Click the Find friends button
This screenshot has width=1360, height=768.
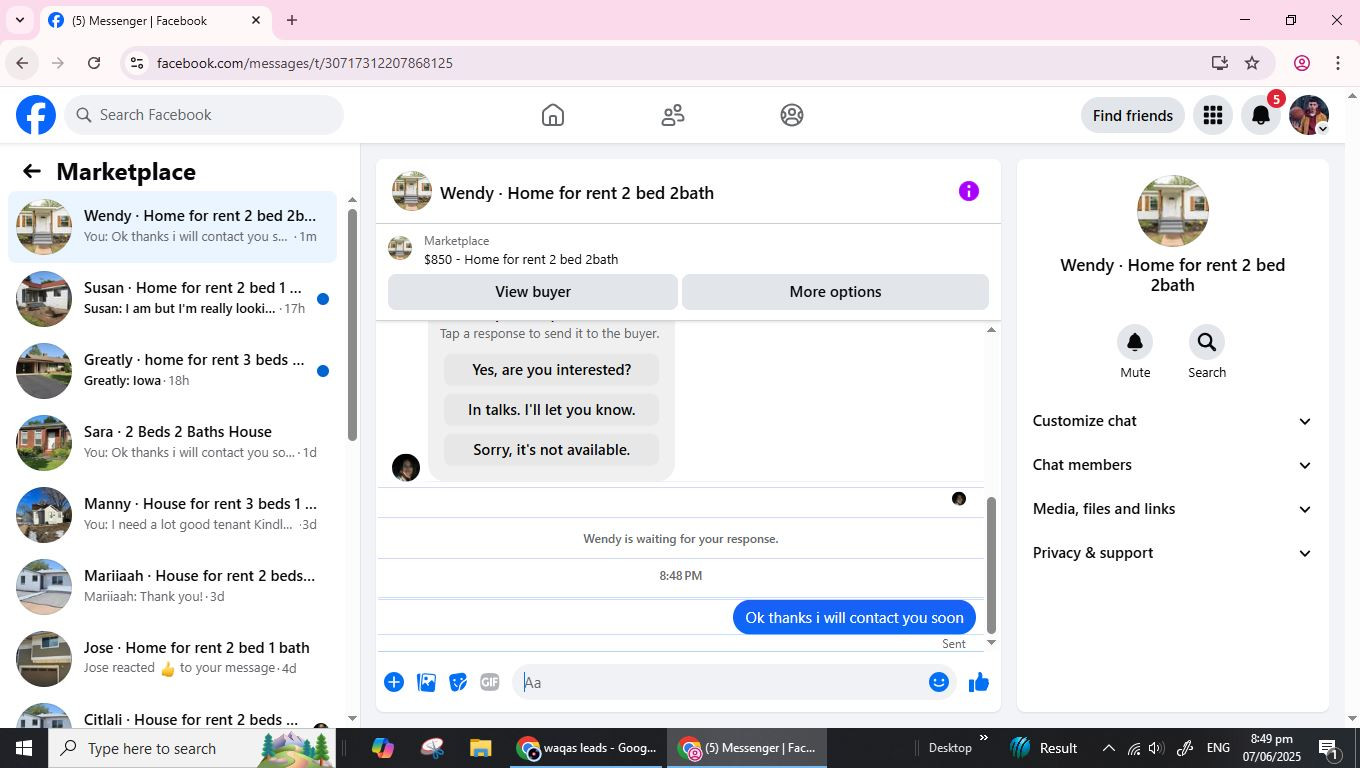tap(1133, 115)
